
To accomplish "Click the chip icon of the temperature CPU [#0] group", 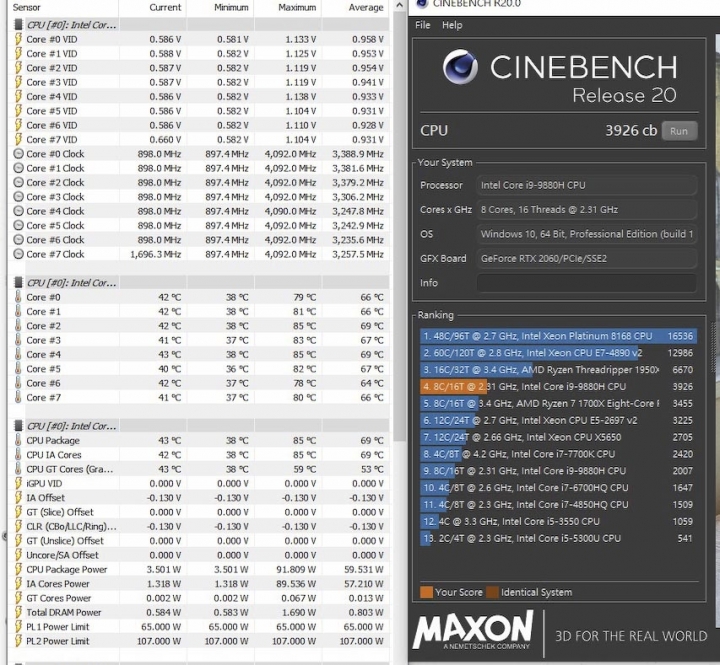I will point(18,282).
